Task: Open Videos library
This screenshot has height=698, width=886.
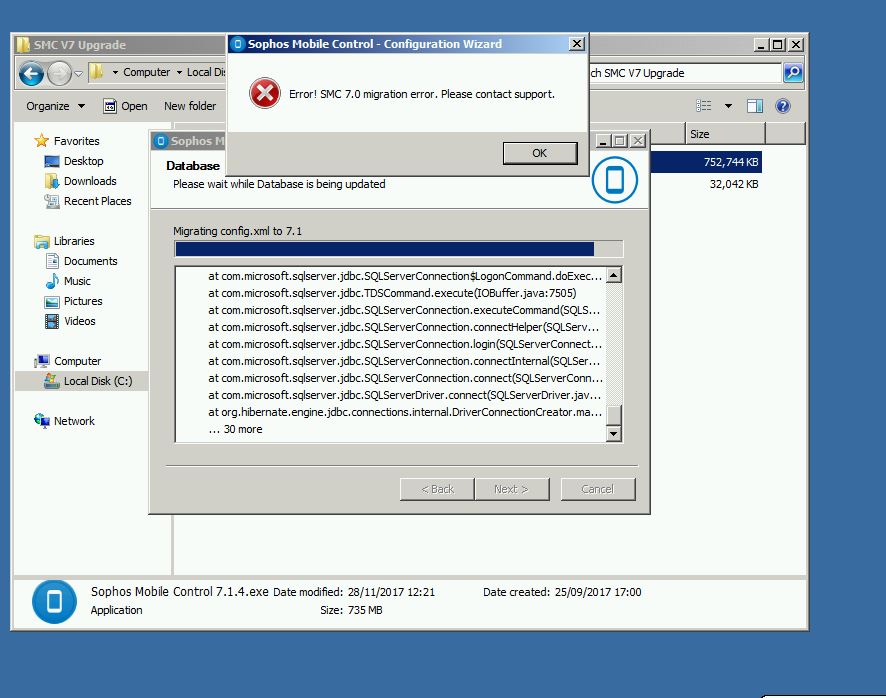Action: 80,321
